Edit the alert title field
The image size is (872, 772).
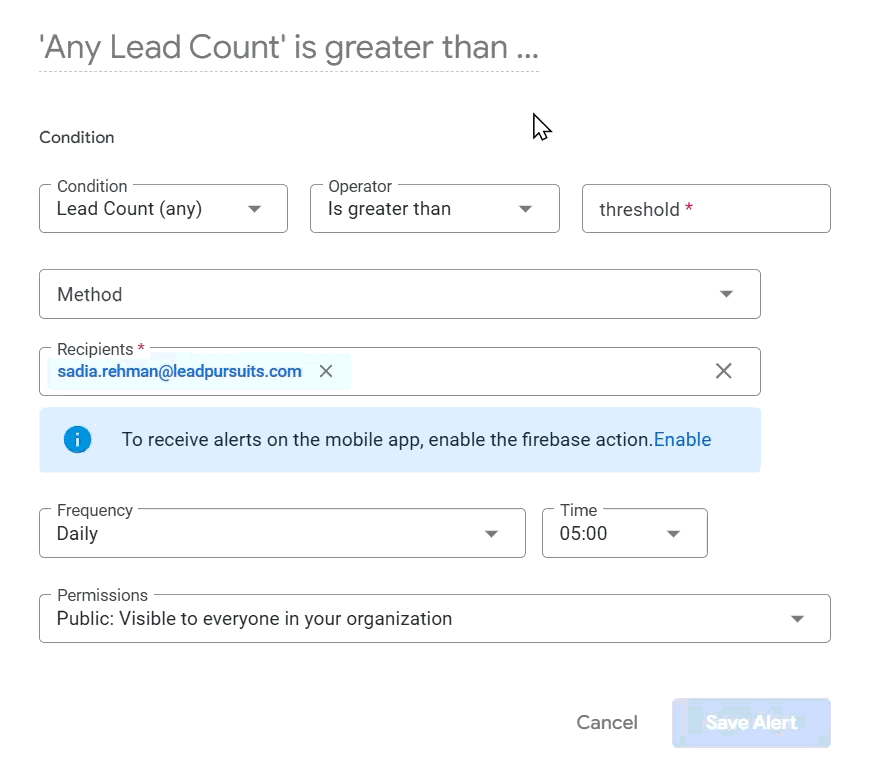click(289, 48)
